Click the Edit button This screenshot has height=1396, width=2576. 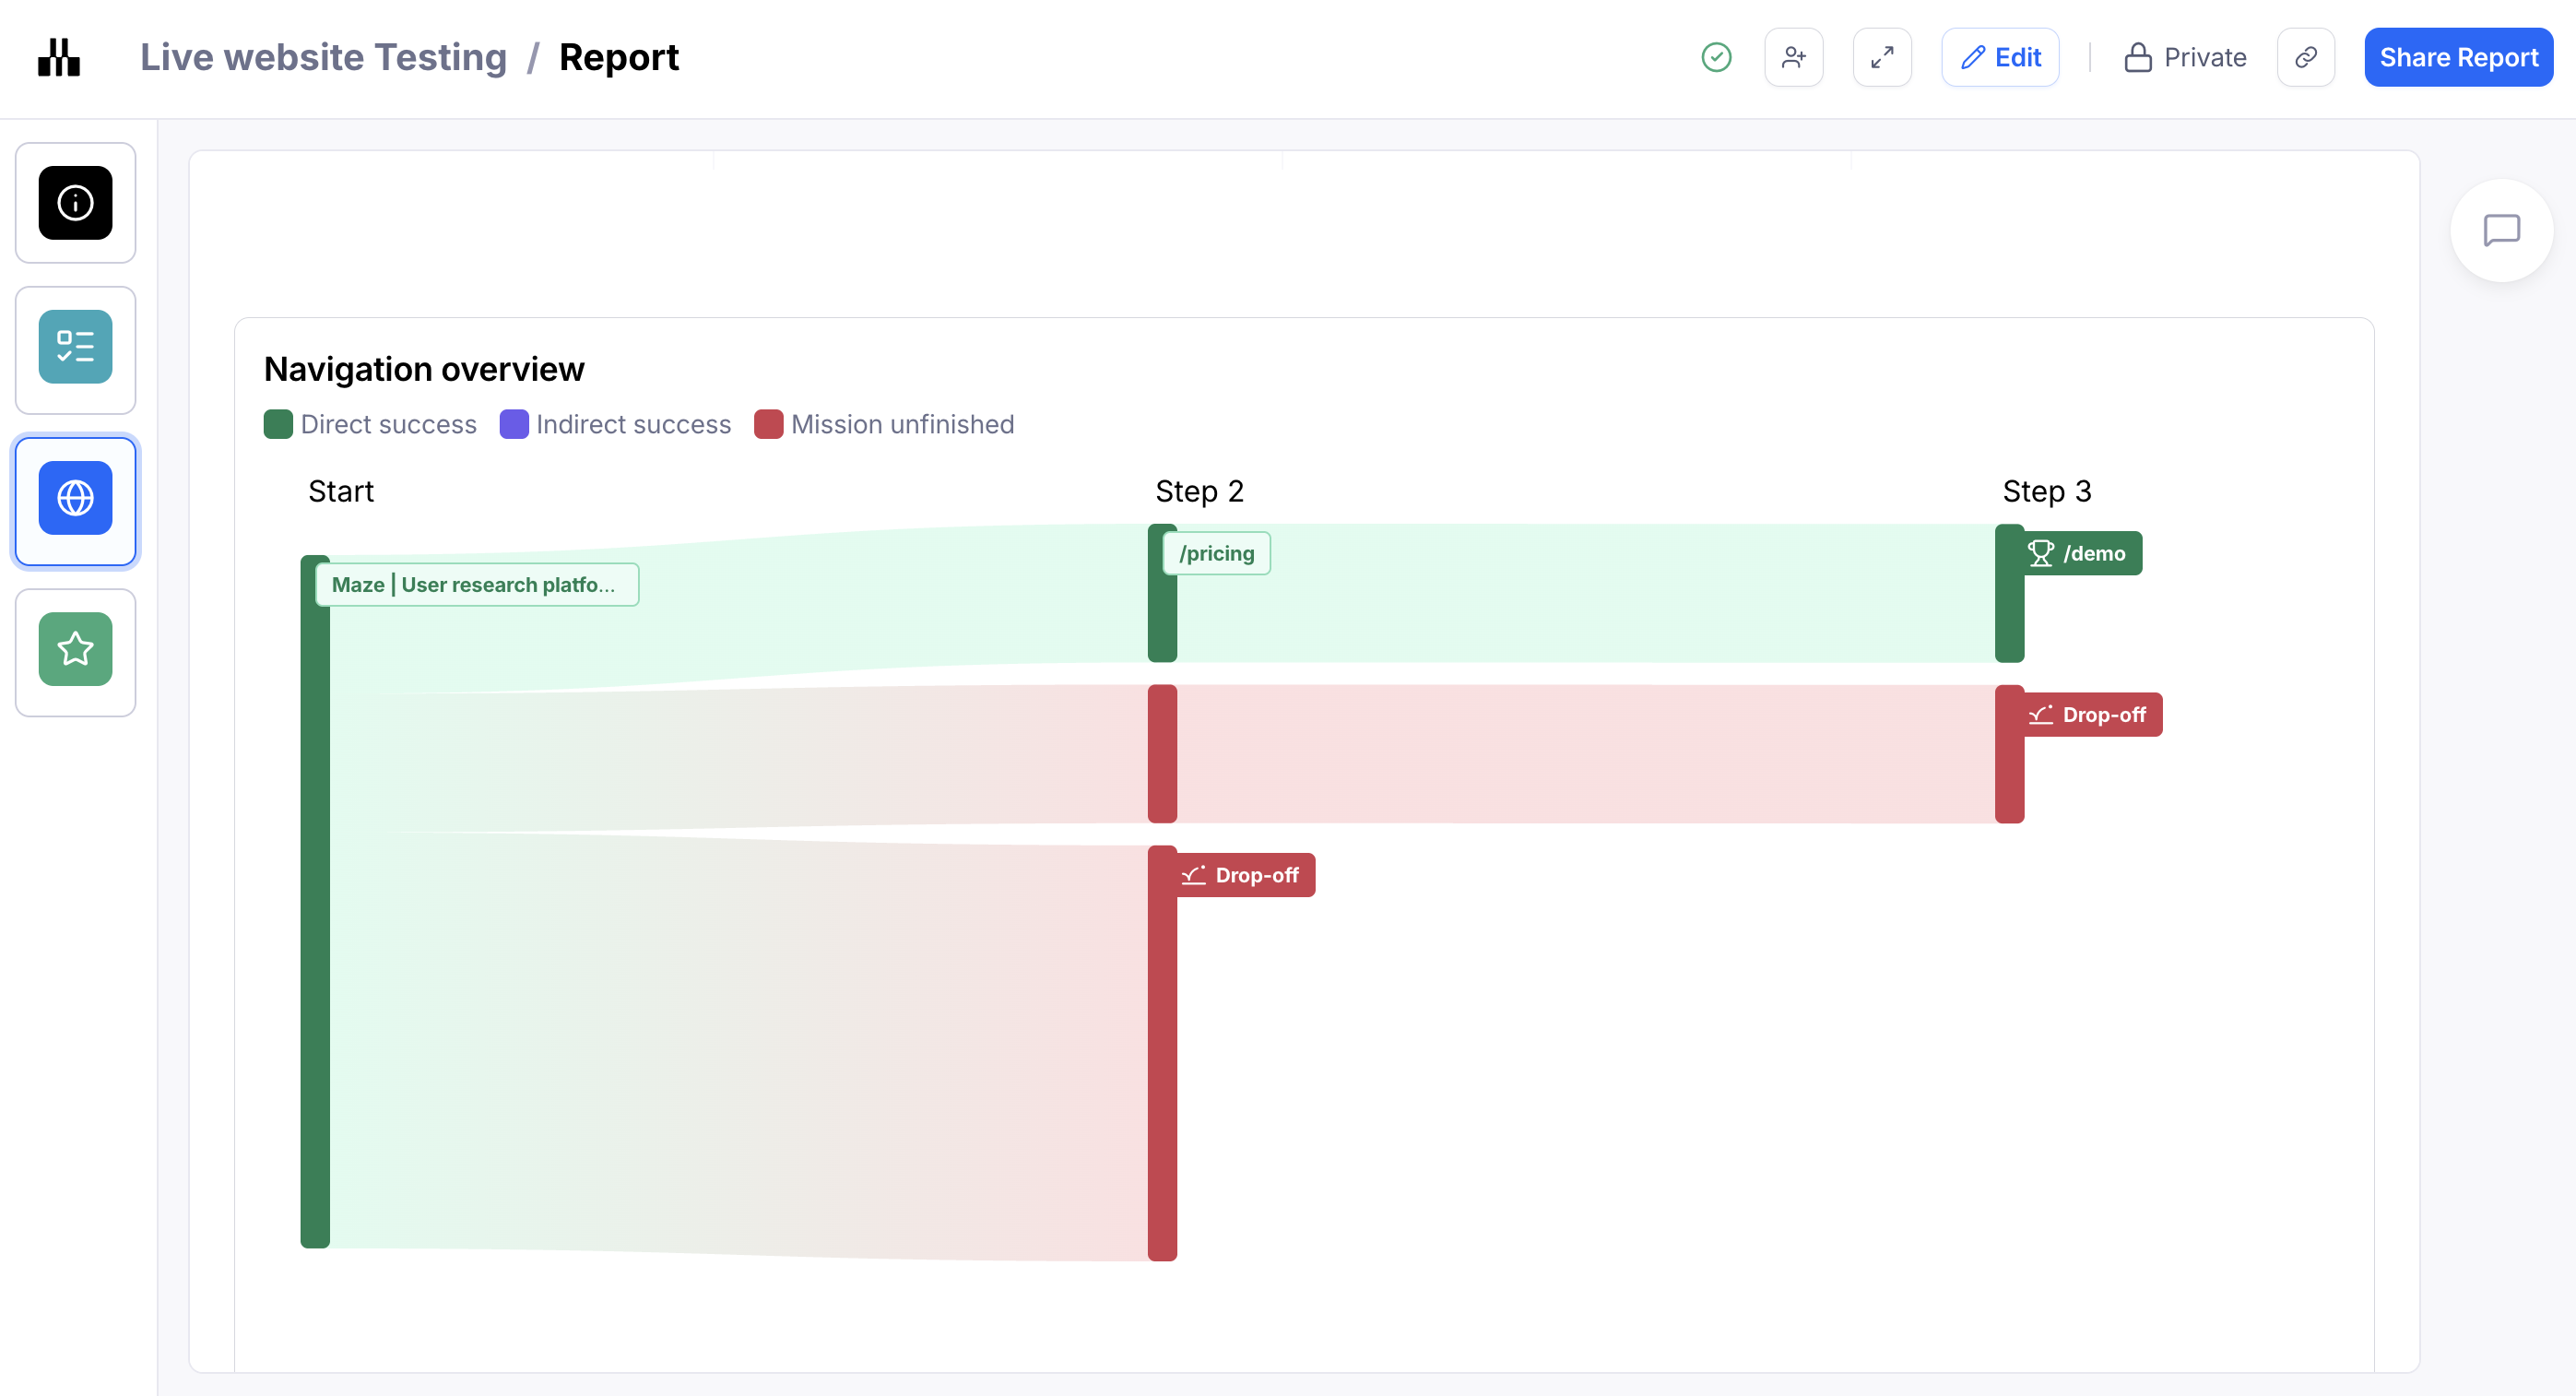pyautogui.click(x=2000, y=57)
